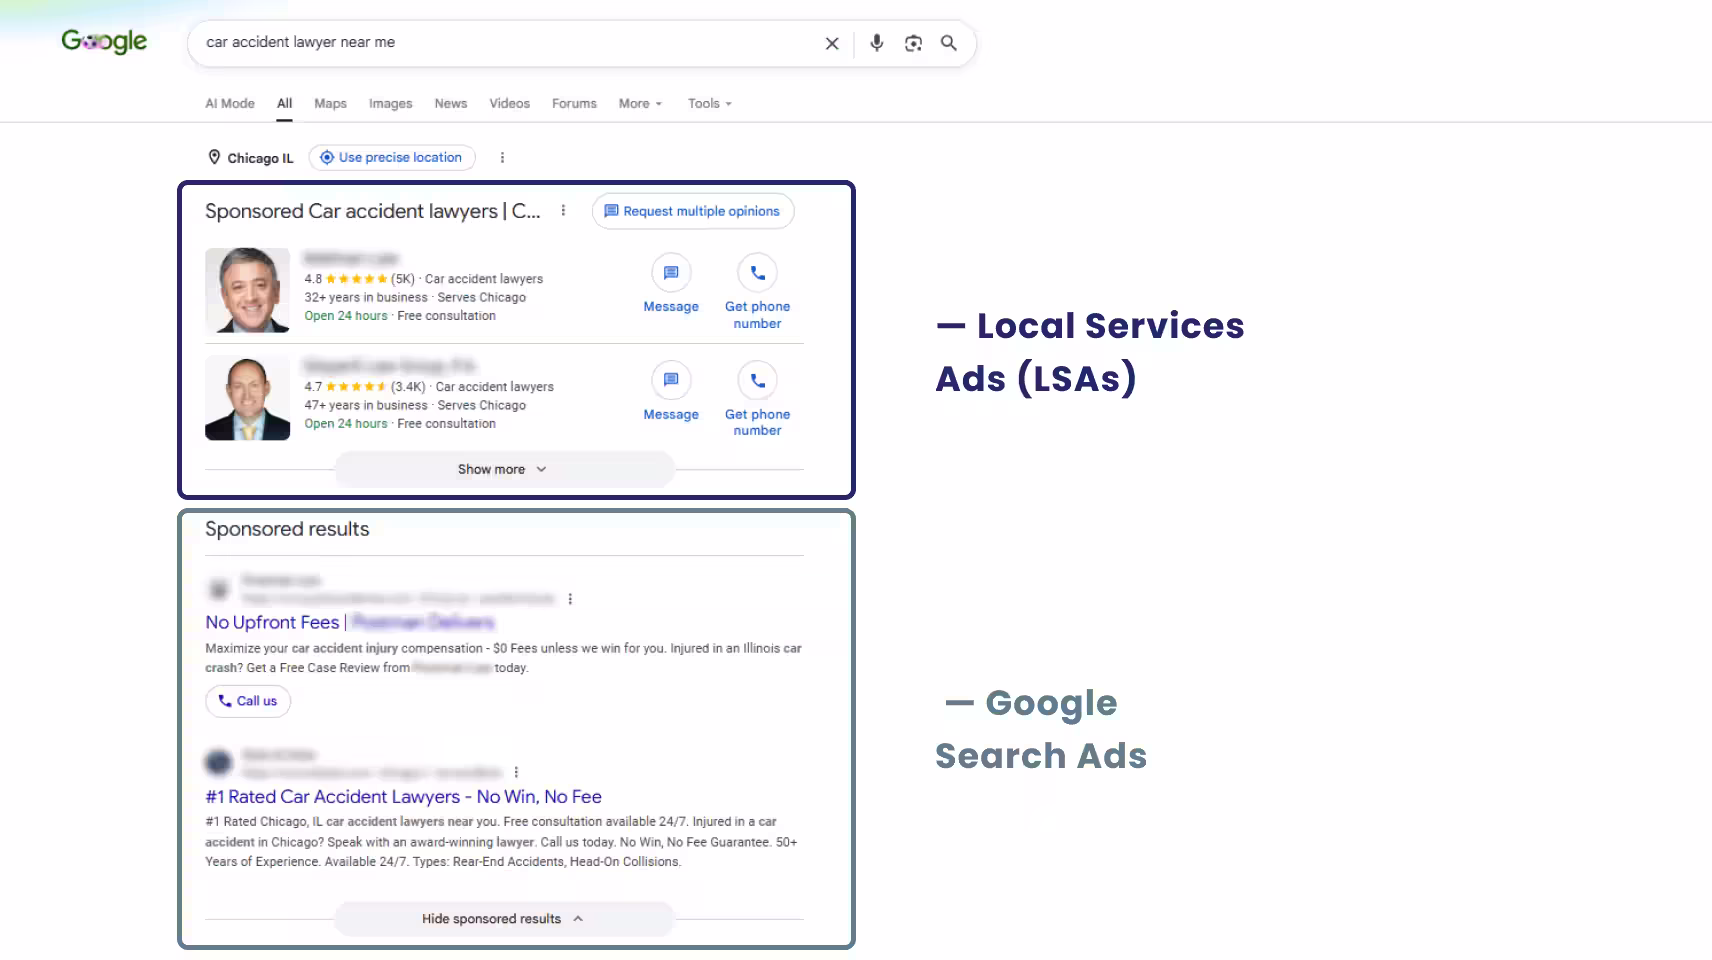Click favicon of #1 Rated Car Accident Lawyers ad
This screenshot has width=1712, height=960.
218,762
